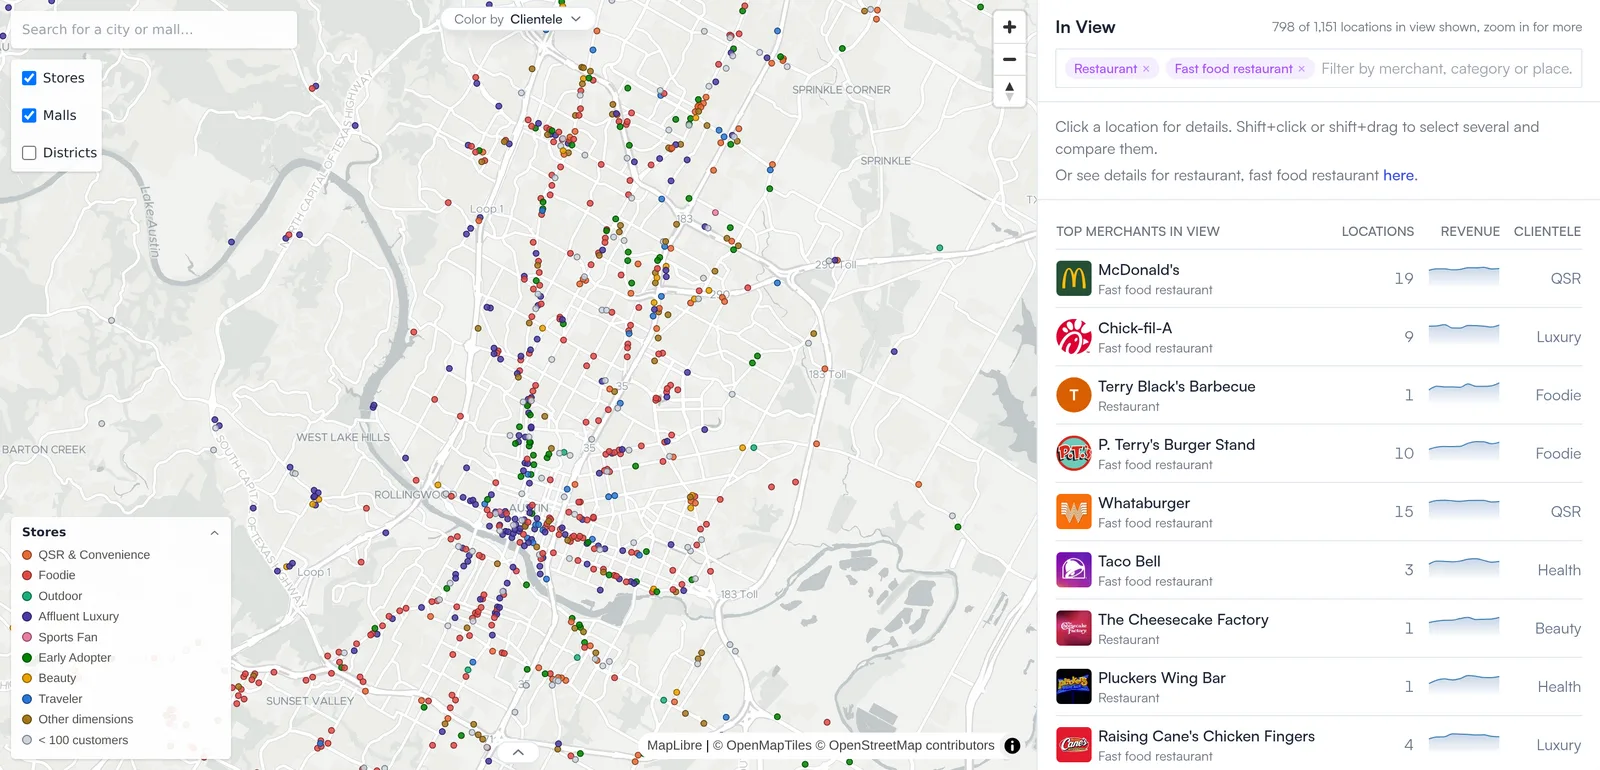
Task: Sort by CLIENTELE column header
Action: (x=1547, y=231)
